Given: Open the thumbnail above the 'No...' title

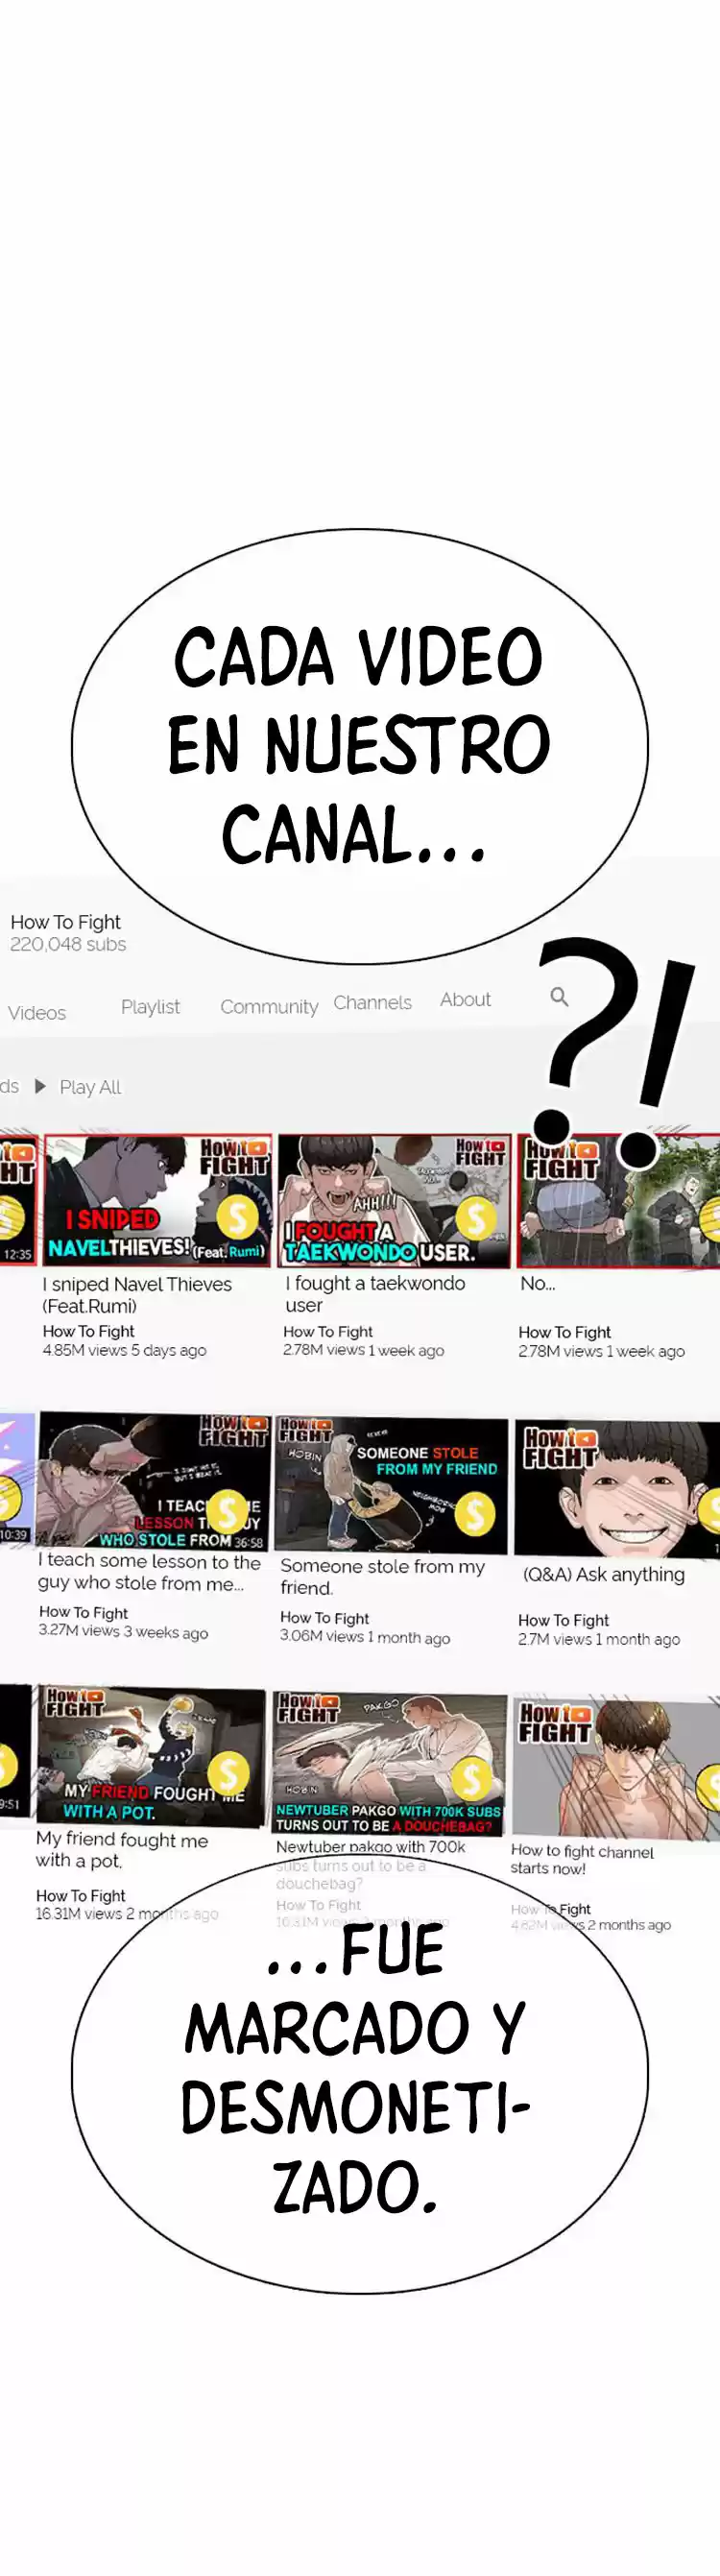Looking at the screenshot, I should [619, 1202].
